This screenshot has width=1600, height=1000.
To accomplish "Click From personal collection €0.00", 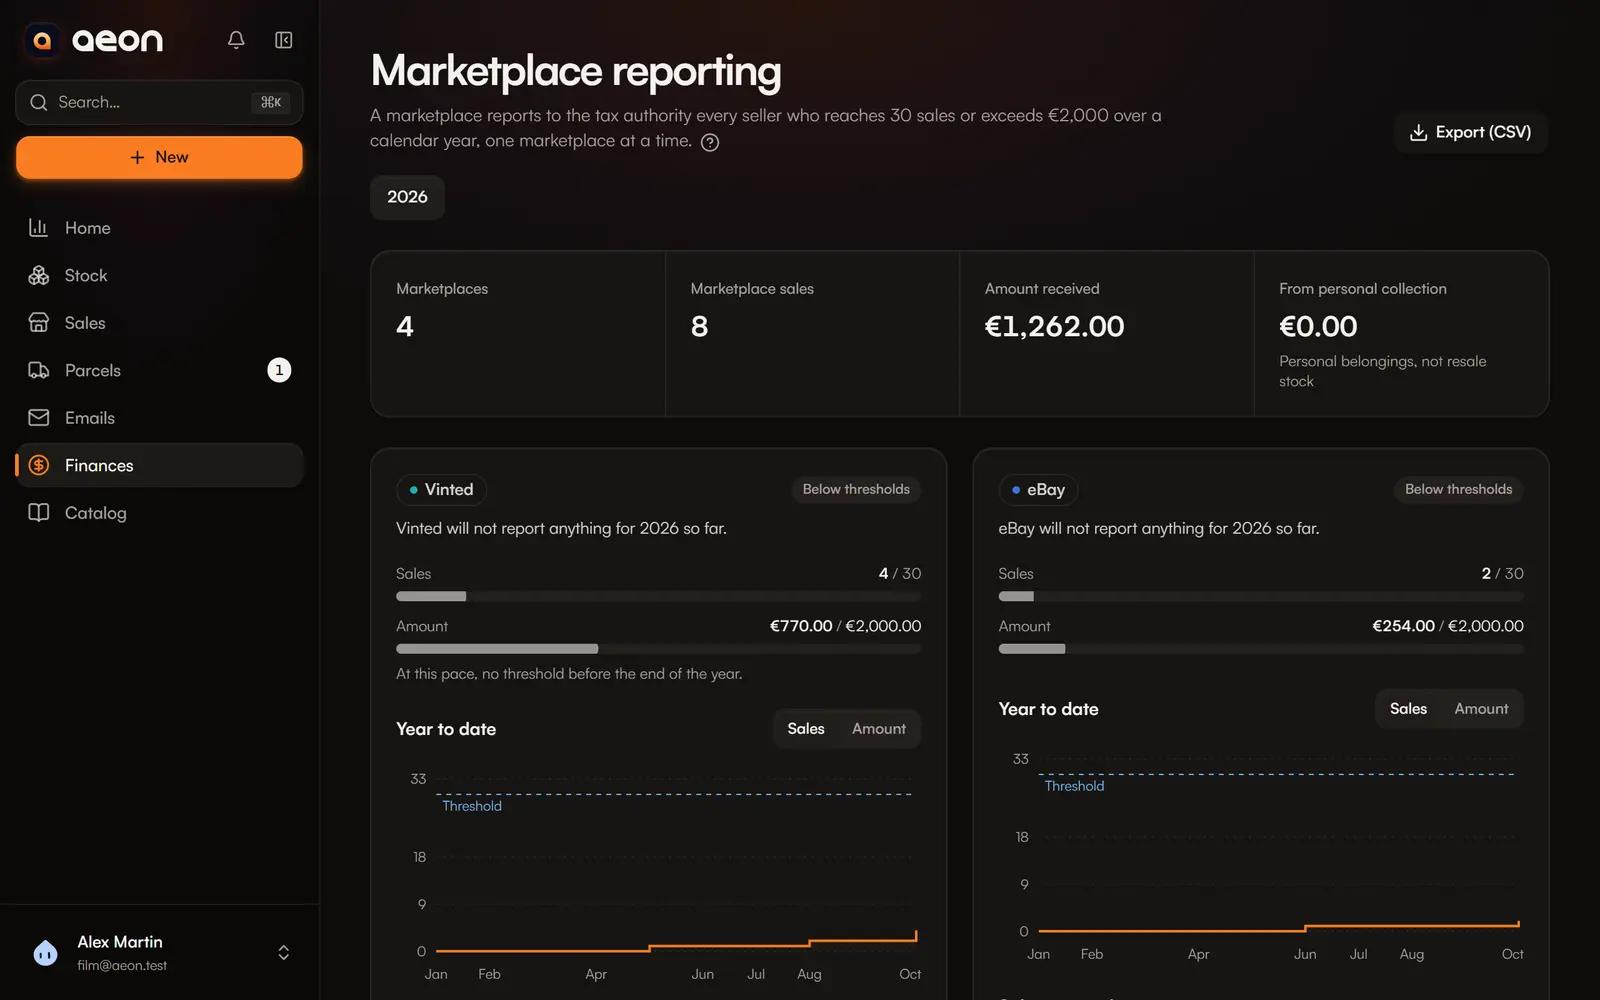I will coord(1318,326).
